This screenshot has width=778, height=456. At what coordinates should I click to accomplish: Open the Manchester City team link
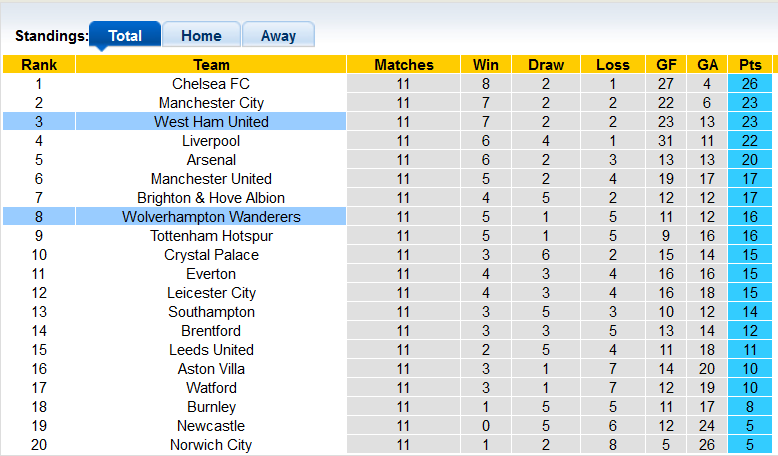[211, 103]
